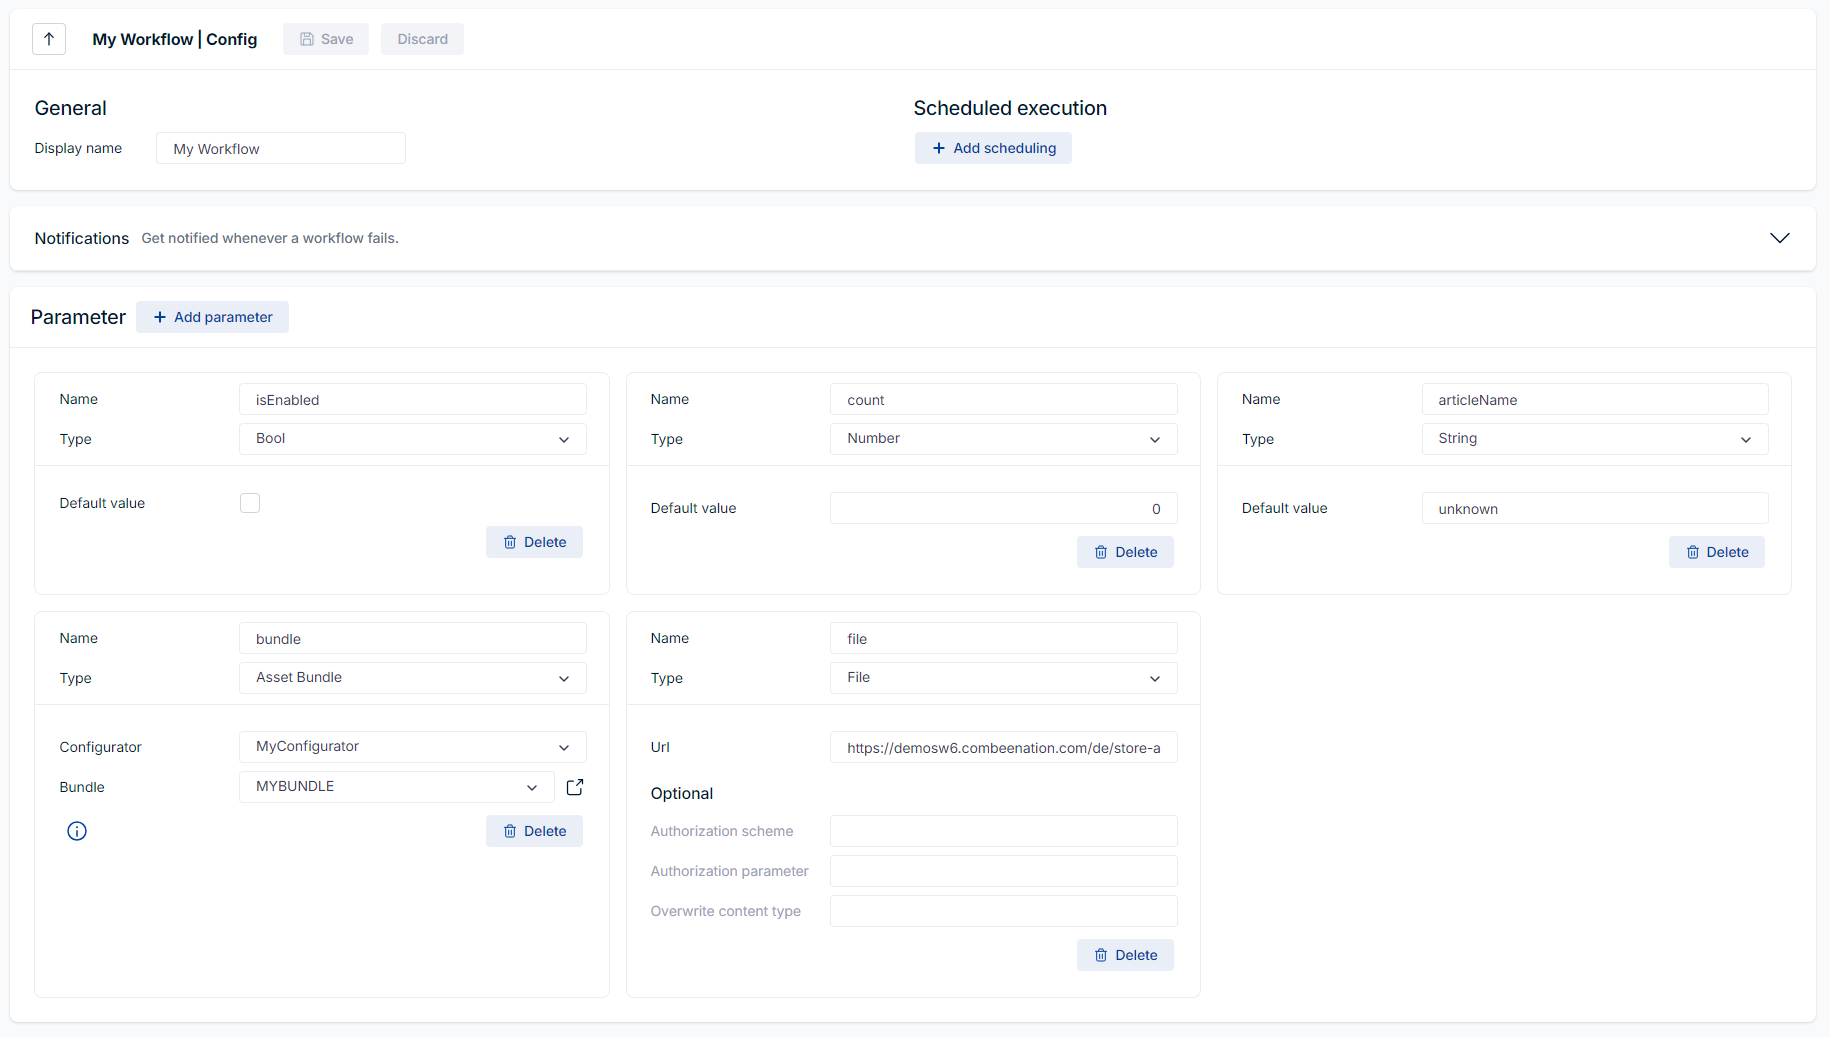Image resolution: width=1830 pixels, height=1037 pixels.
Task: Delete the bundle parameter
Action: tap(534, 830)
